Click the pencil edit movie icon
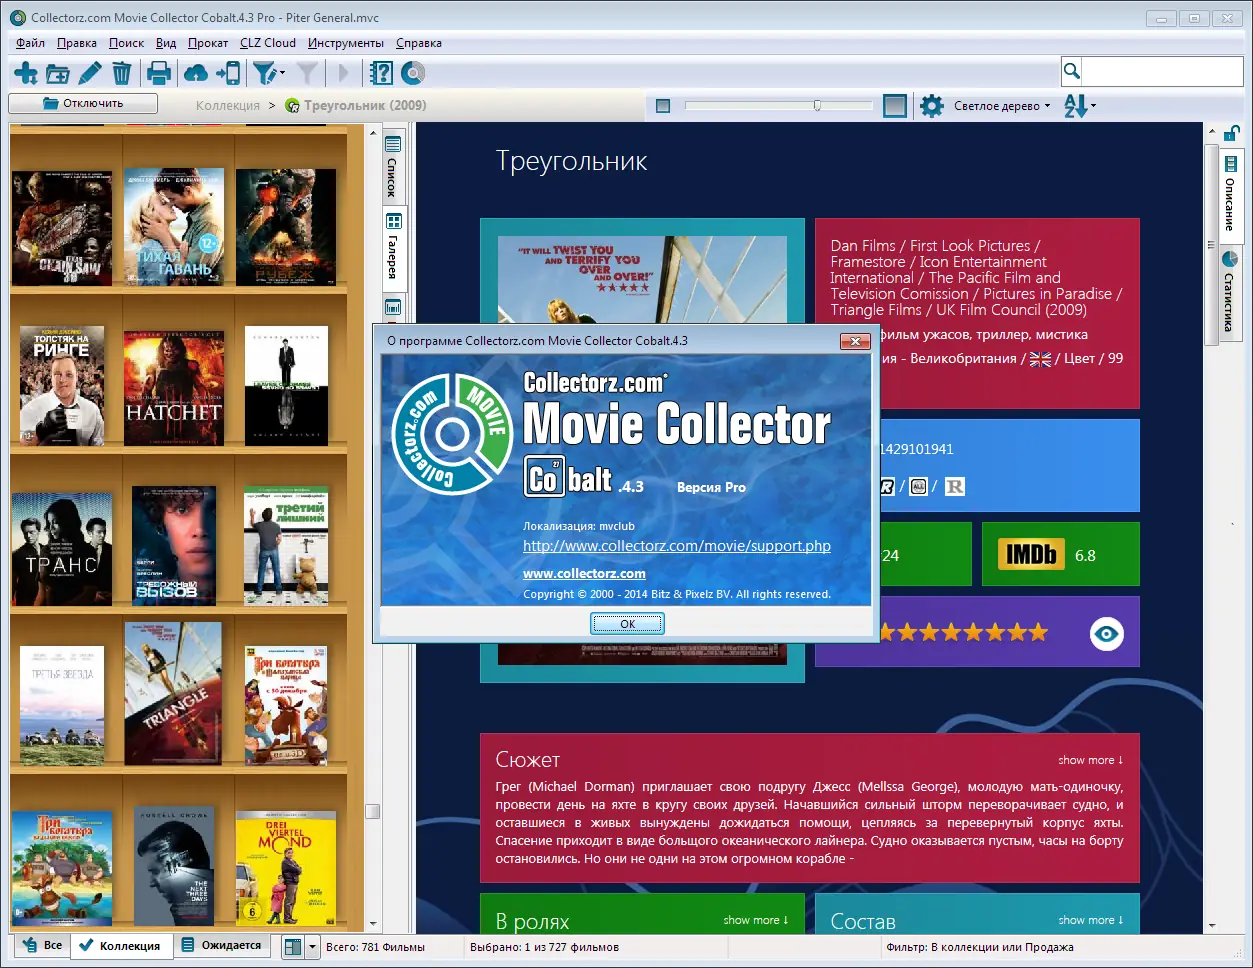 point(90,73)
